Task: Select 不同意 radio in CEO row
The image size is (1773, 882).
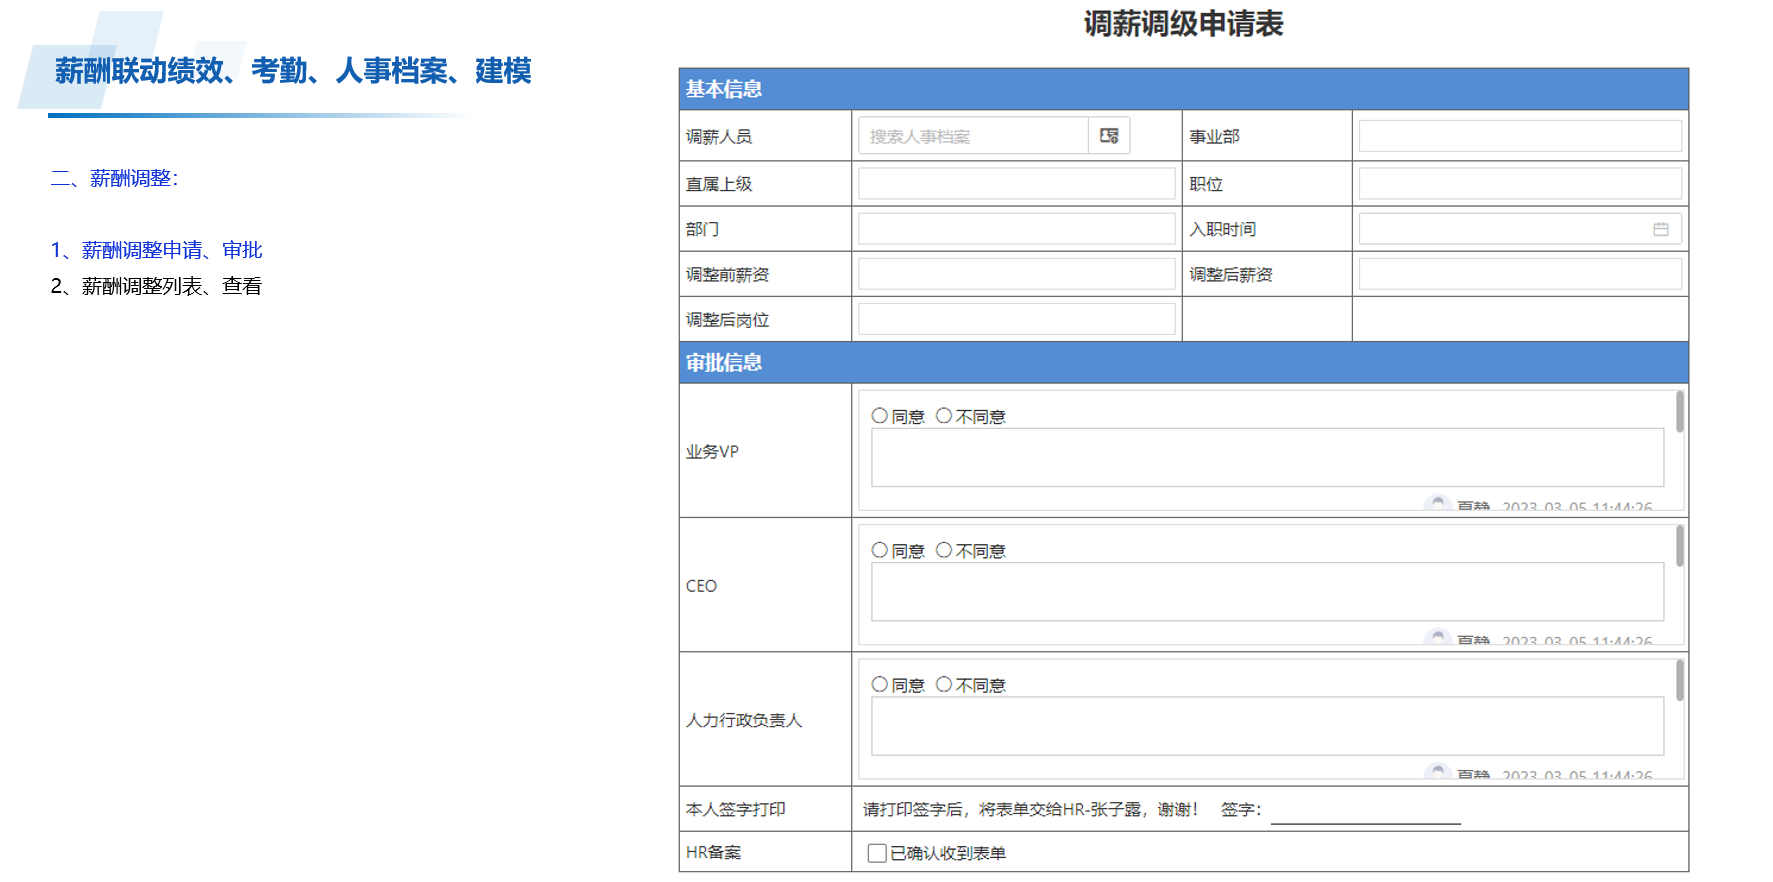Action: (944, 550)
